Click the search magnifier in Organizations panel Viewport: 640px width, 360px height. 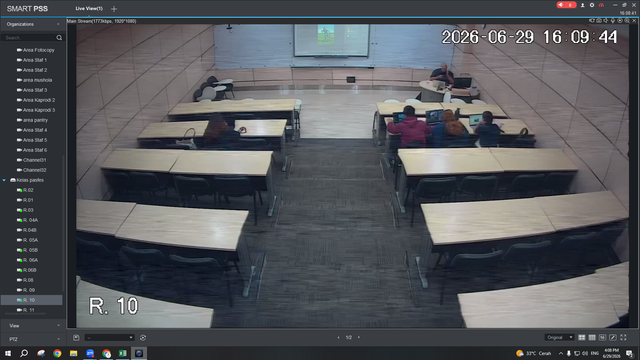coord(59,38)
